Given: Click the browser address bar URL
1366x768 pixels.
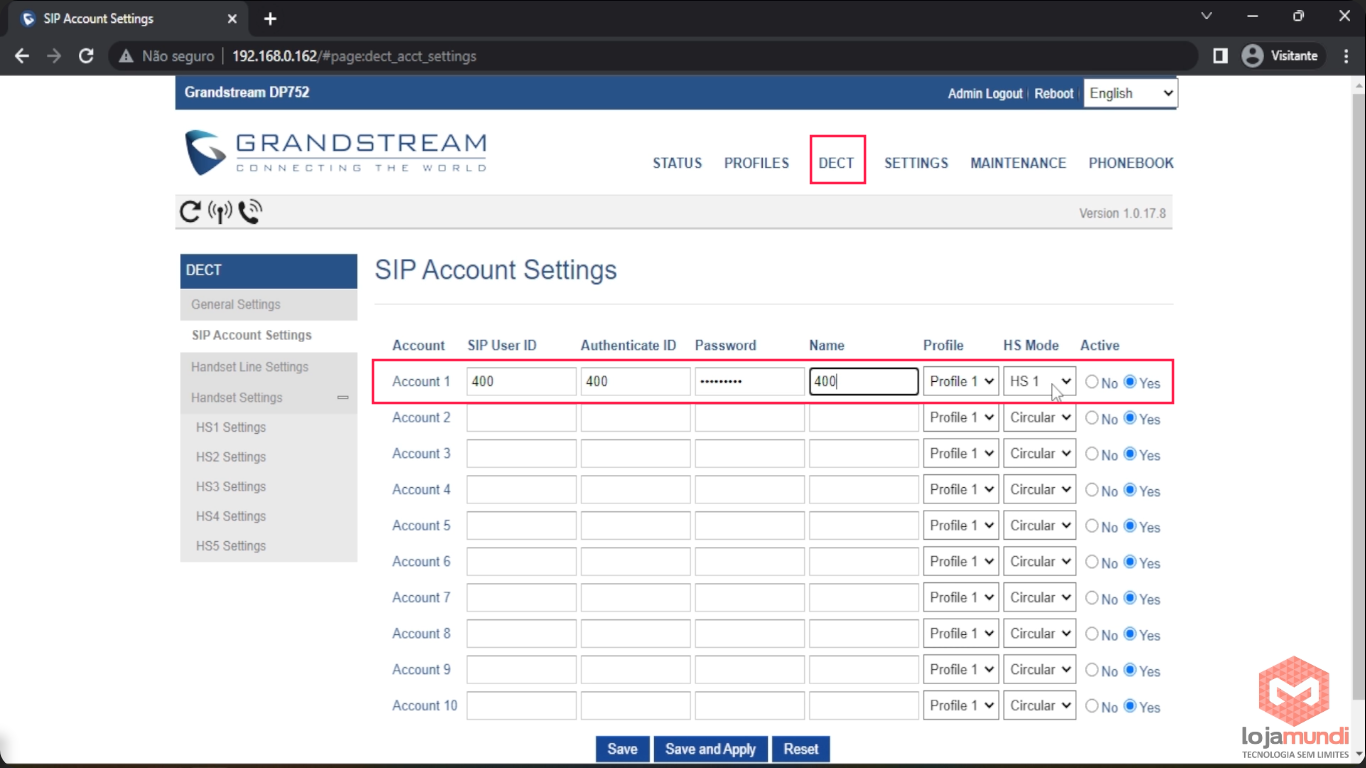Looking at the screenshot, I should click(354, 56).
